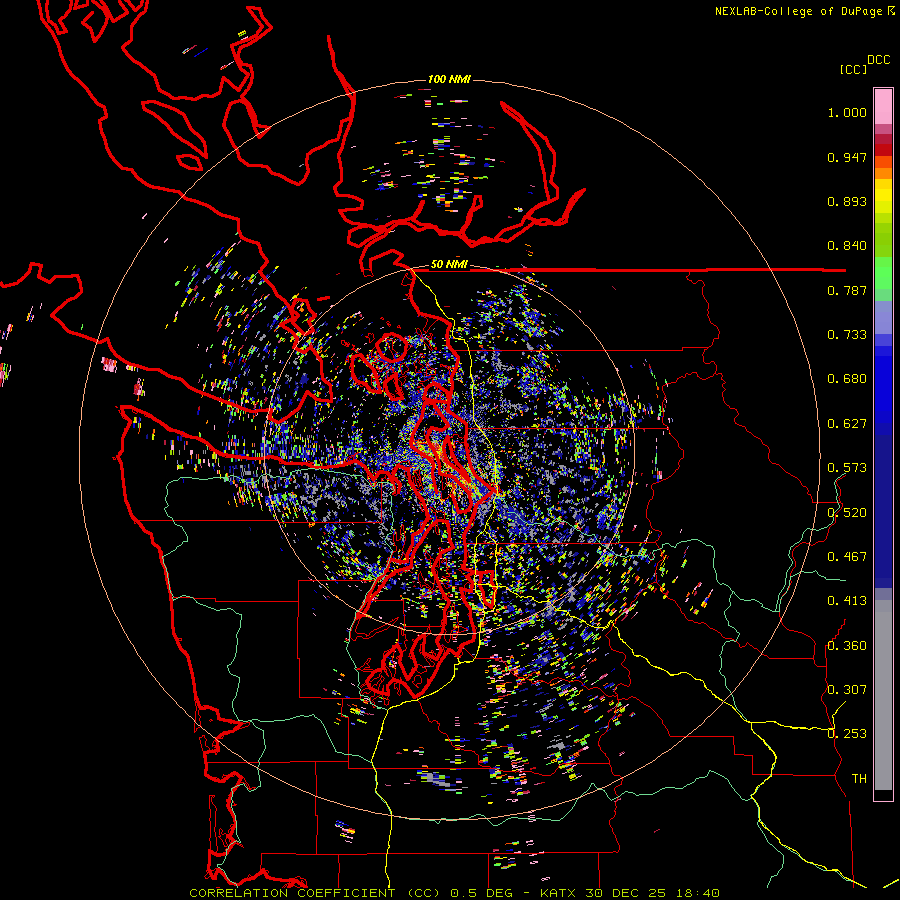Select the 0.733 scale value
Viewport: 900px width, 900px height.
847,335
